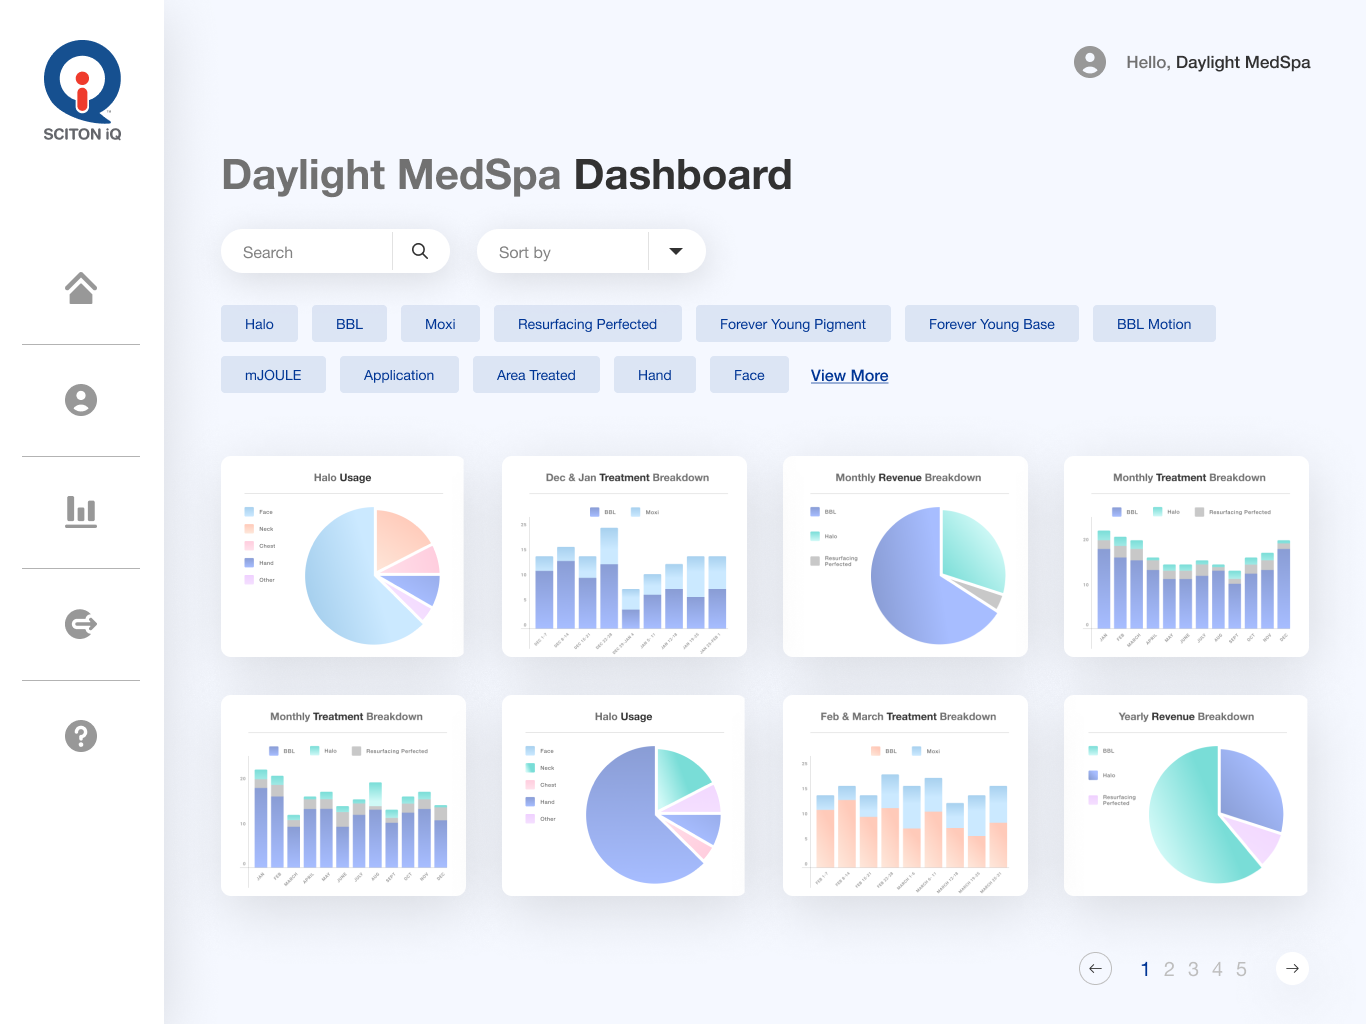
Task: Click the logout arrow sidebar icon
Action: click(x=81, y=624)
